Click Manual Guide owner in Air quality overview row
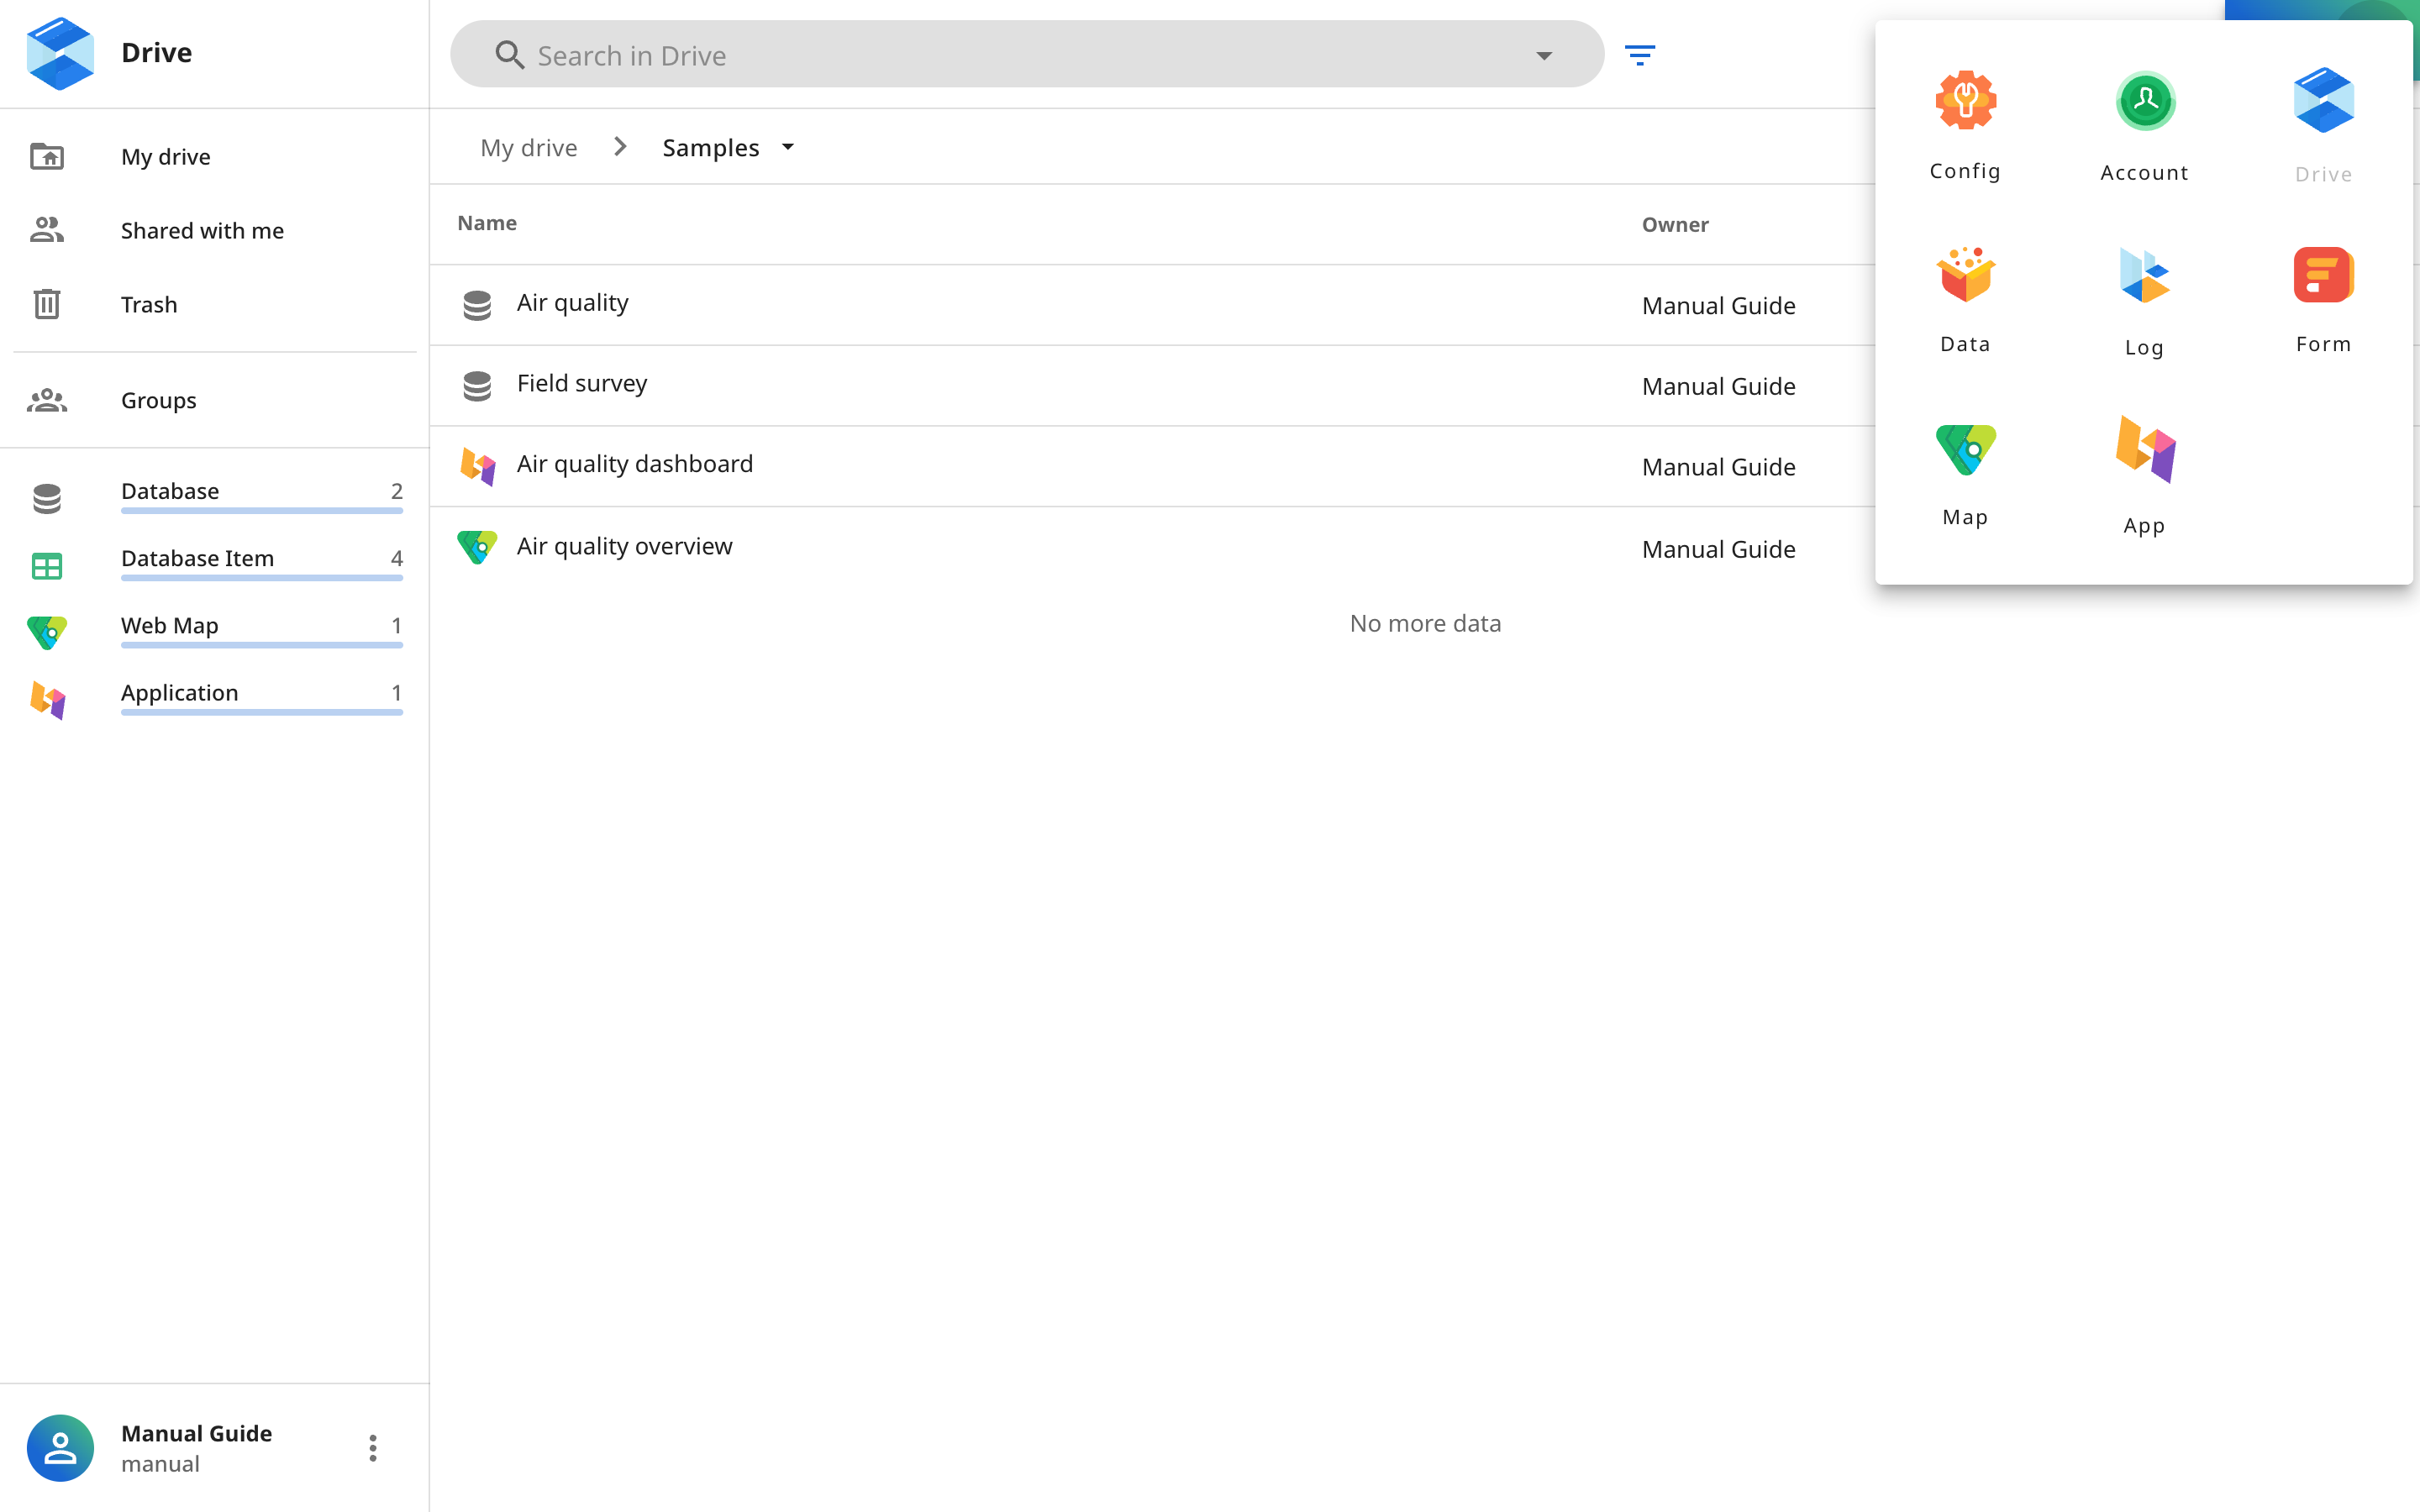Viewport: 2420px width, 1512px height. tap(1718, 549)
